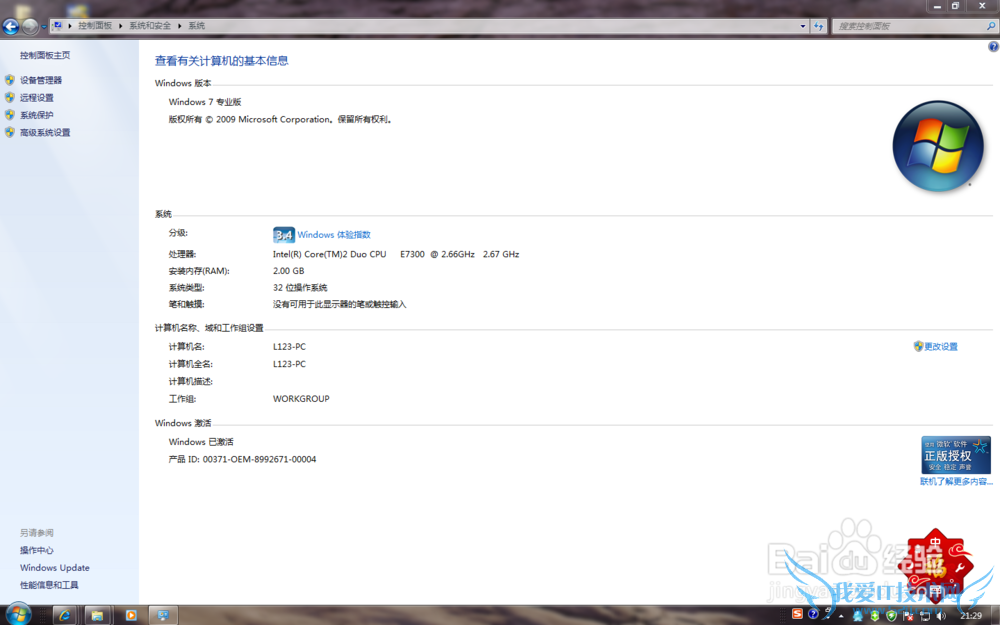The height and width of the screenshot is (625, 1000).
Task: Click the Windows 已激活 status text
Action: pyautogui.click(x=201, y=442)
